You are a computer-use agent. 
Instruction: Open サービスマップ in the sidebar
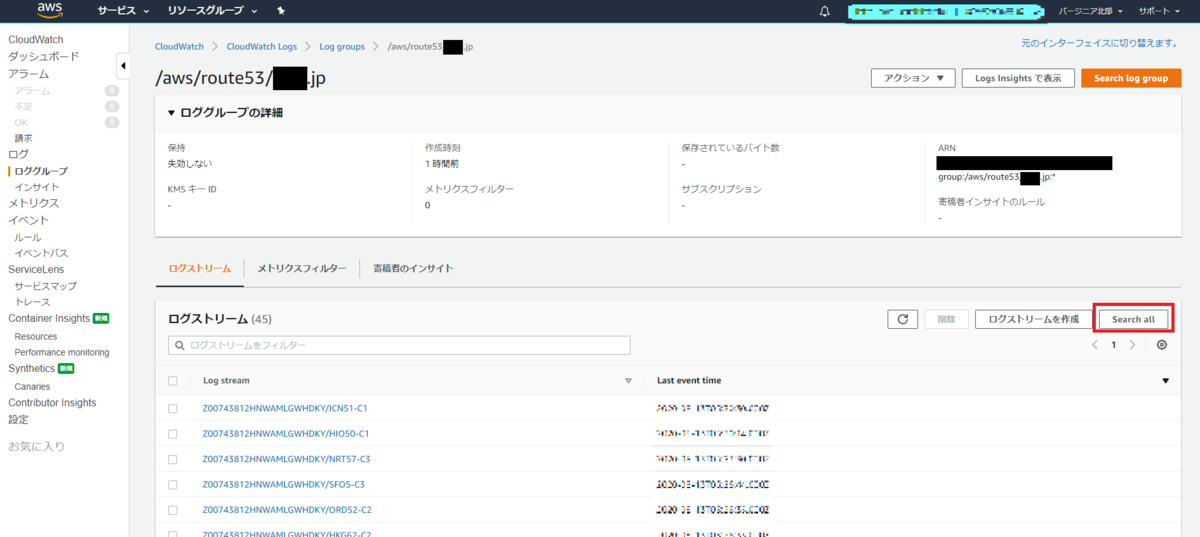[45, 286]
